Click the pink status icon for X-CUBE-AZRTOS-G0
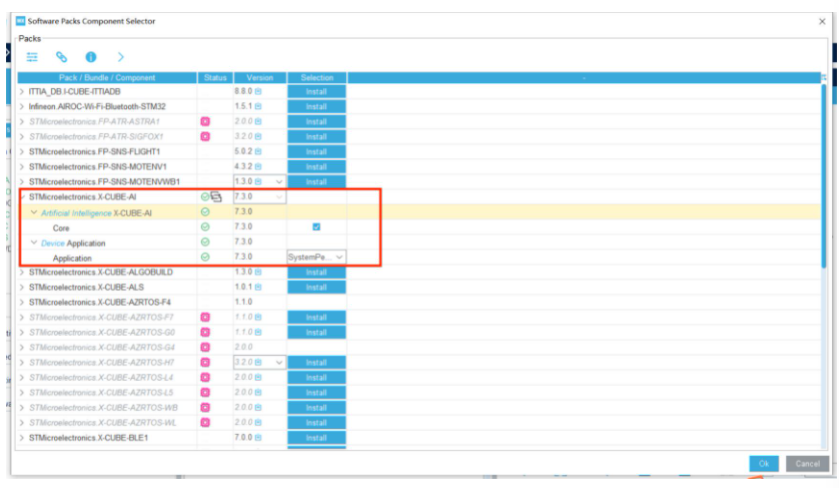The width and height of the screenshot is (839, 488). [x=205, y=332]
